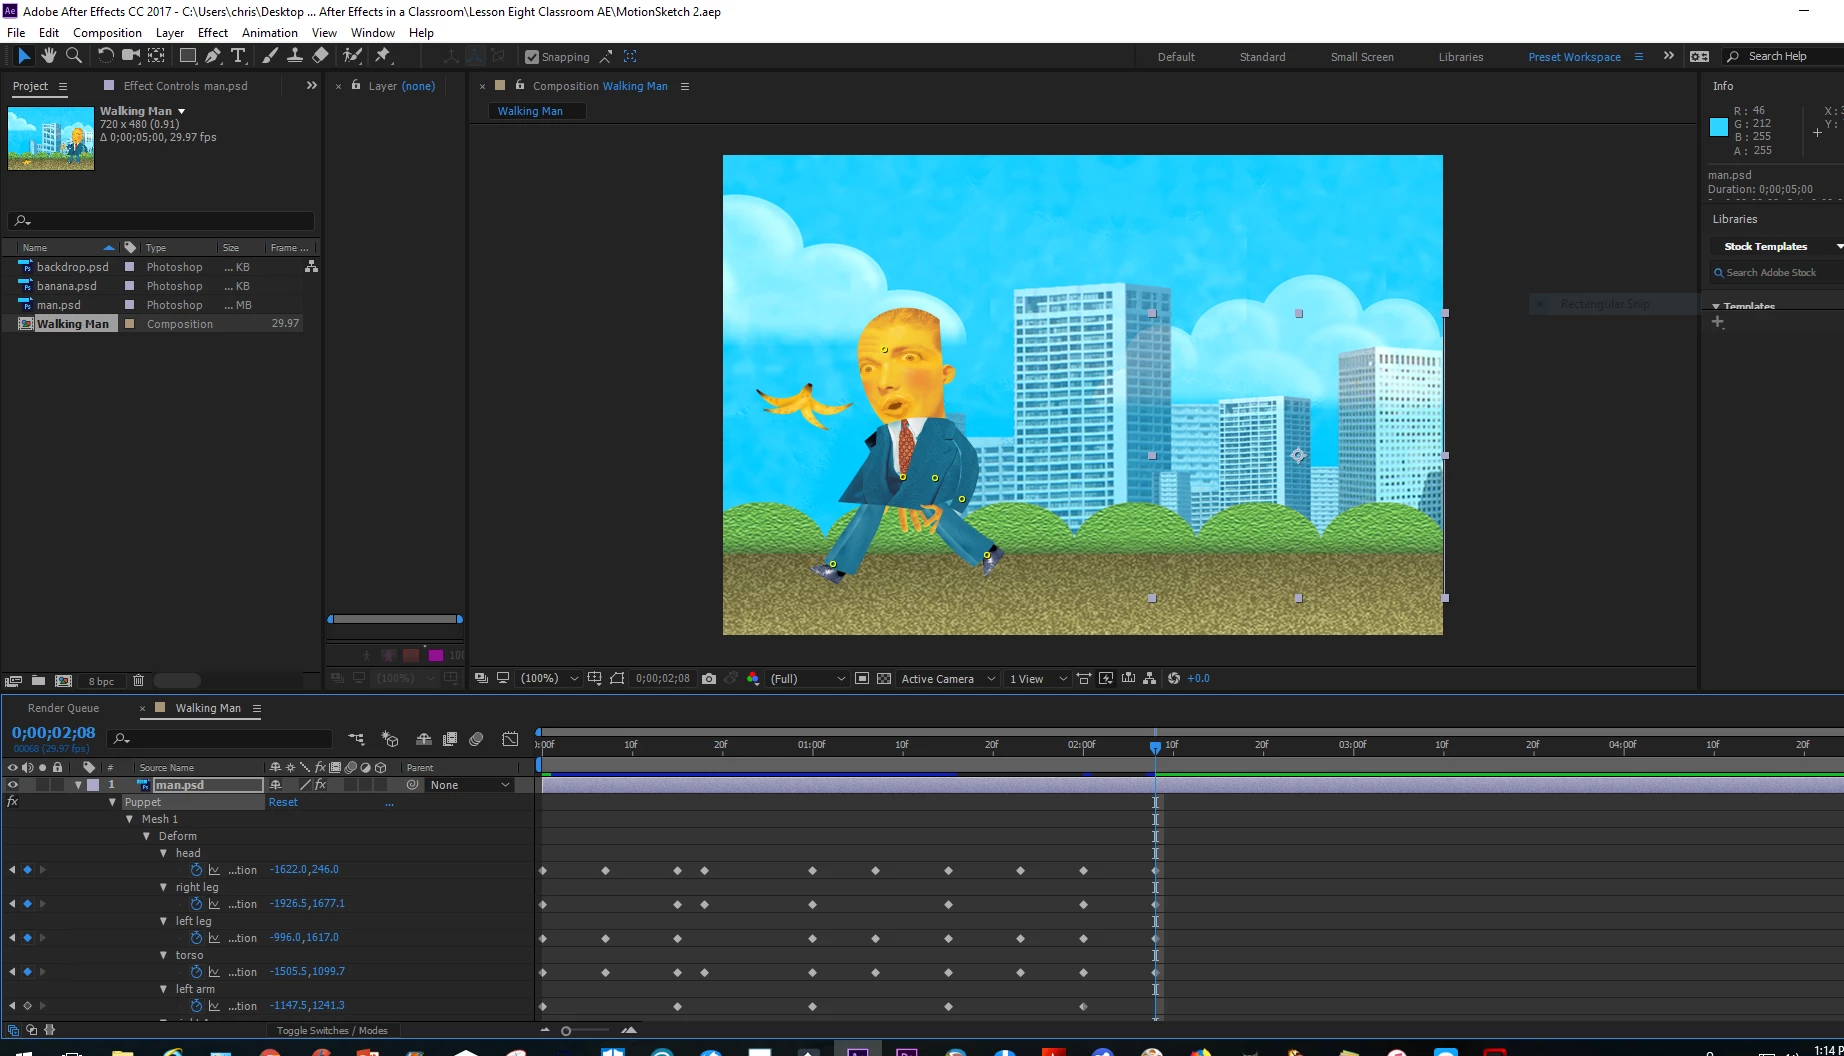Hide the man.psd layer with eye icon
Viewport: 1844px width, 1056px height.
(12, 785)
